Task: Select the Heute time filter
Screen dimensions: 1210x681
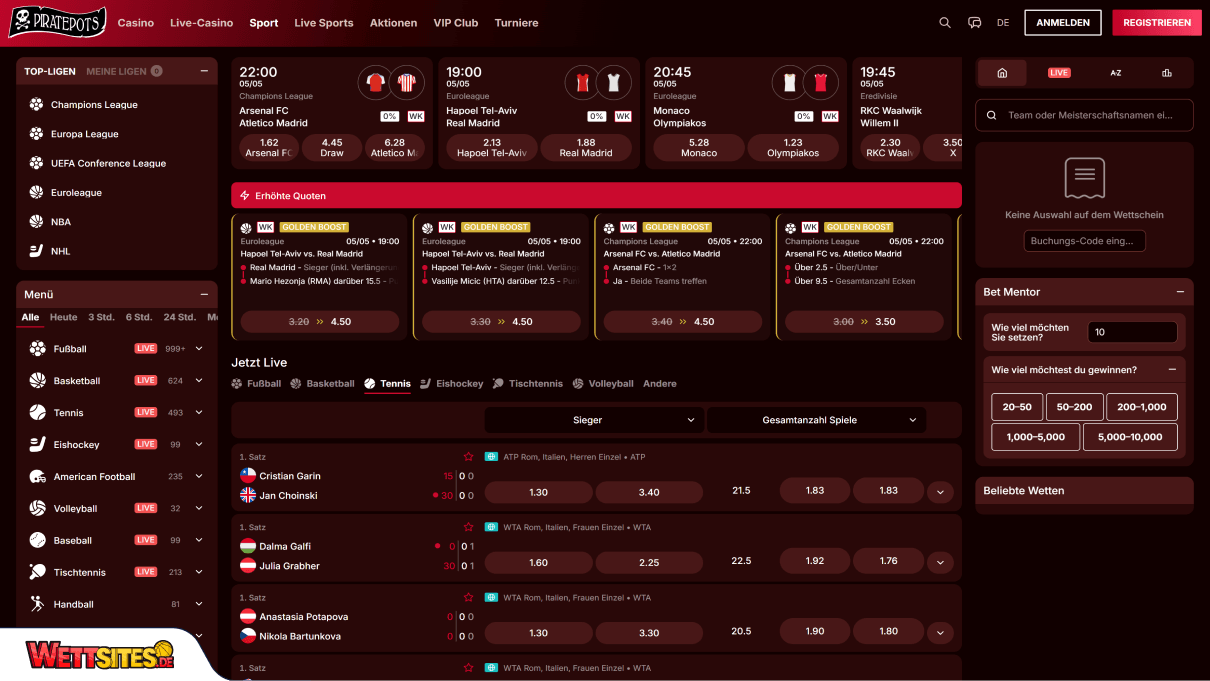Action: 64,317
